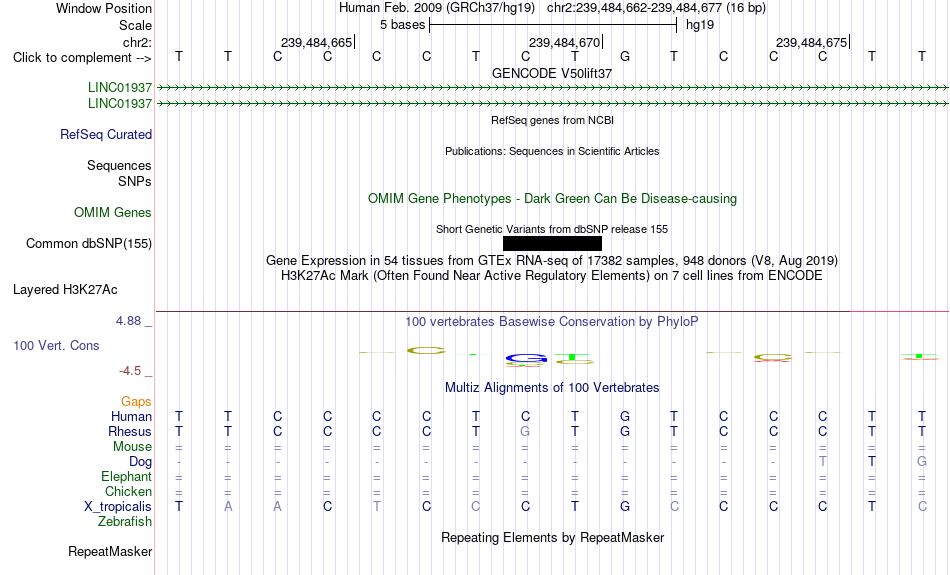Screen dimensions: 950x575
Task: Click the G base in Human row
Action: (625, 417)
